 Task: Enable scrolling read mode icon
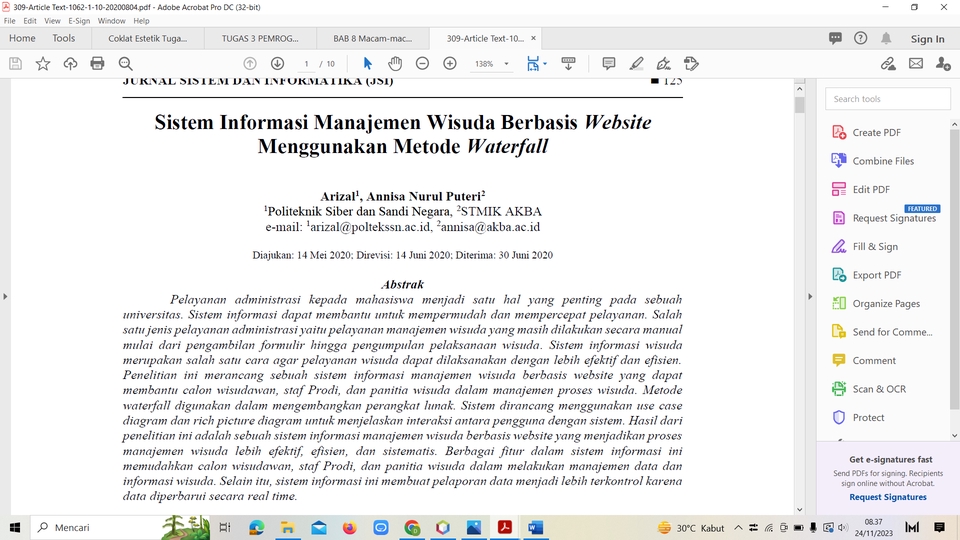(569, 64)
